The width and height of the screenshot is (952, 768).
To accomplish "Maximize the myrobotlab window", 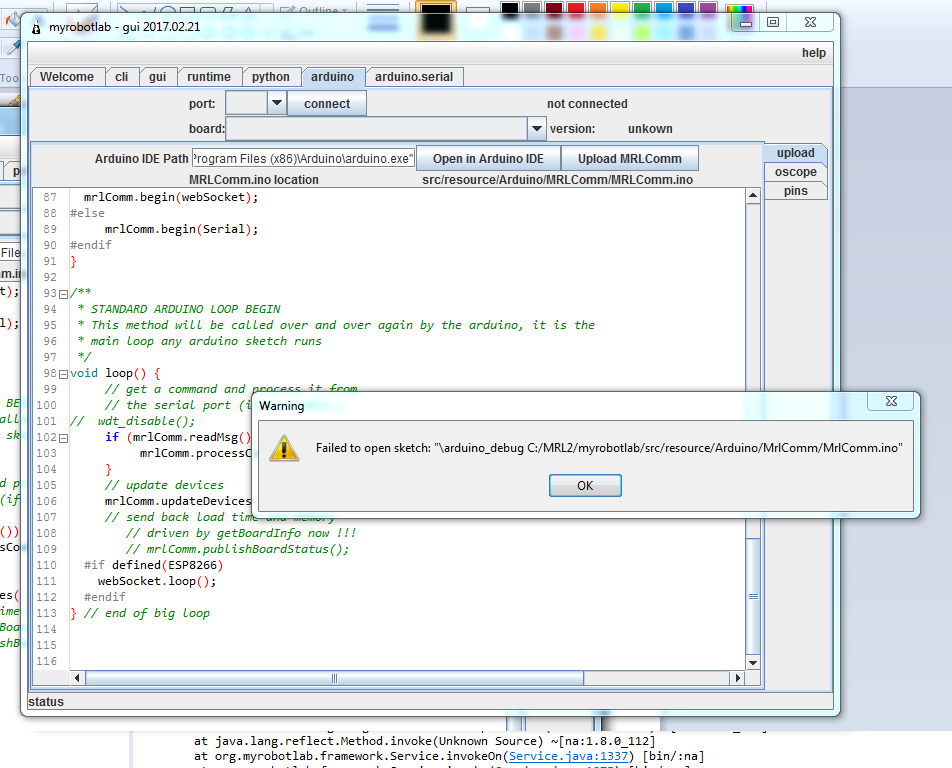I will point(773,22).
